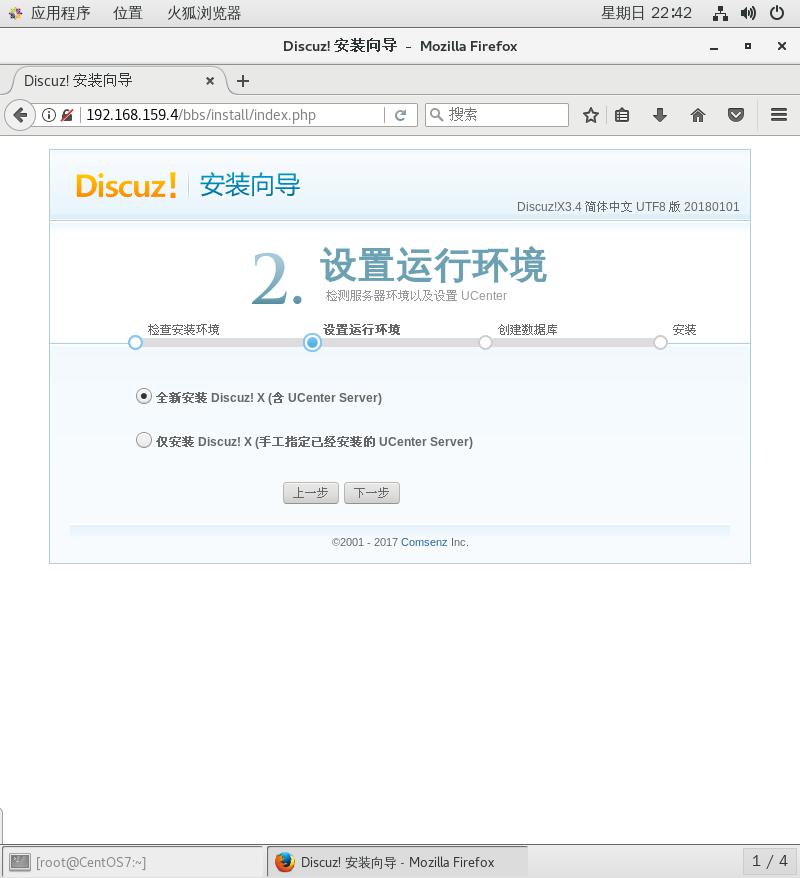Show bookmarks list icon
The width and height of the screenshot is (800, 878).
tap(622, 115)
